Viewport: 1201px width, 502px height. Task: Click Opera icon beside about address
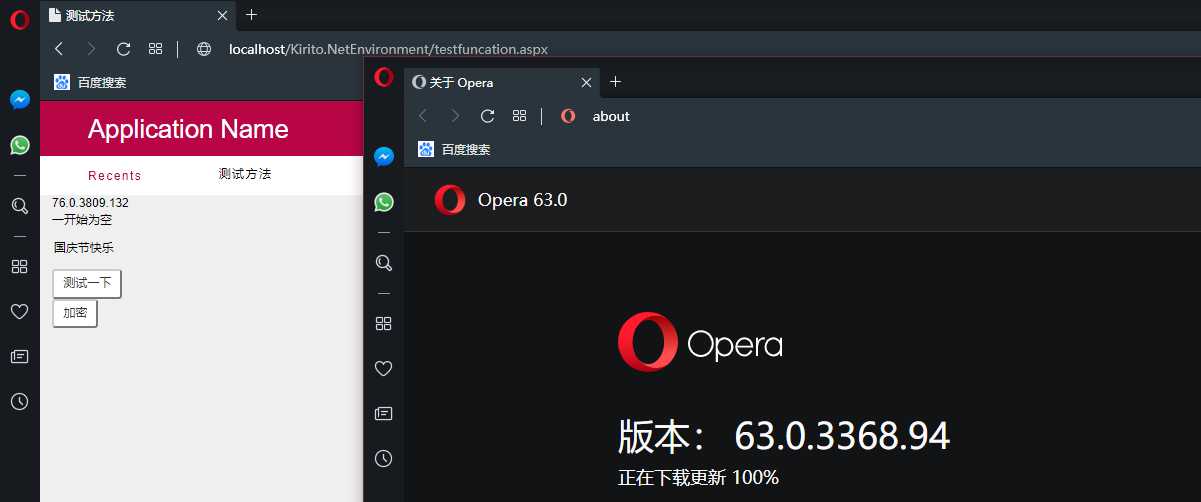[568, 116]
